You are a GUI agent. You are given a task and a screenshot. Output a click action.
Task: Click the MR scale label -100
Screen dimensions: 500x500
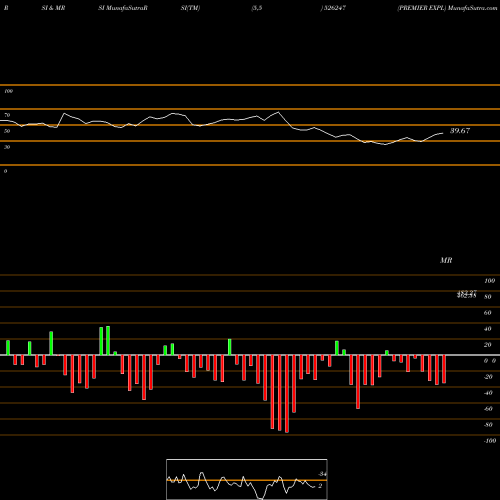(x=490, y=441)
